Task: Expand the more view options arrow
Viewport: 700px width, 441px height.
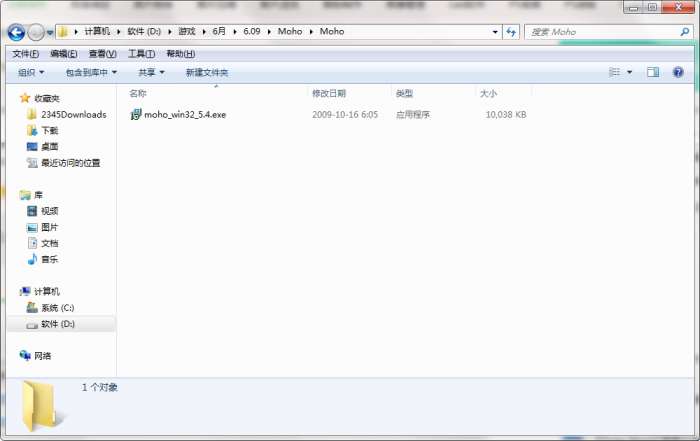Action: point(629,72)
